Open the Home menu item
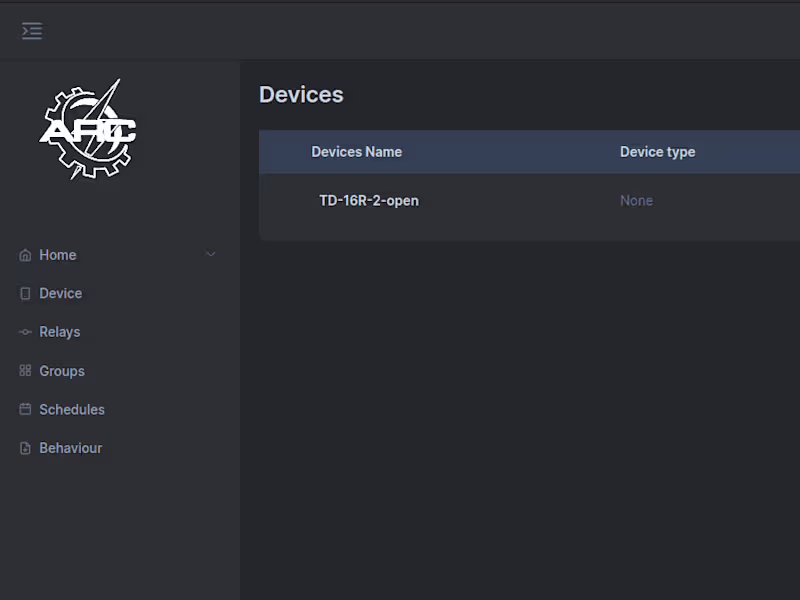The height and width of the screenshot is (600, 800). coord(58,255)
